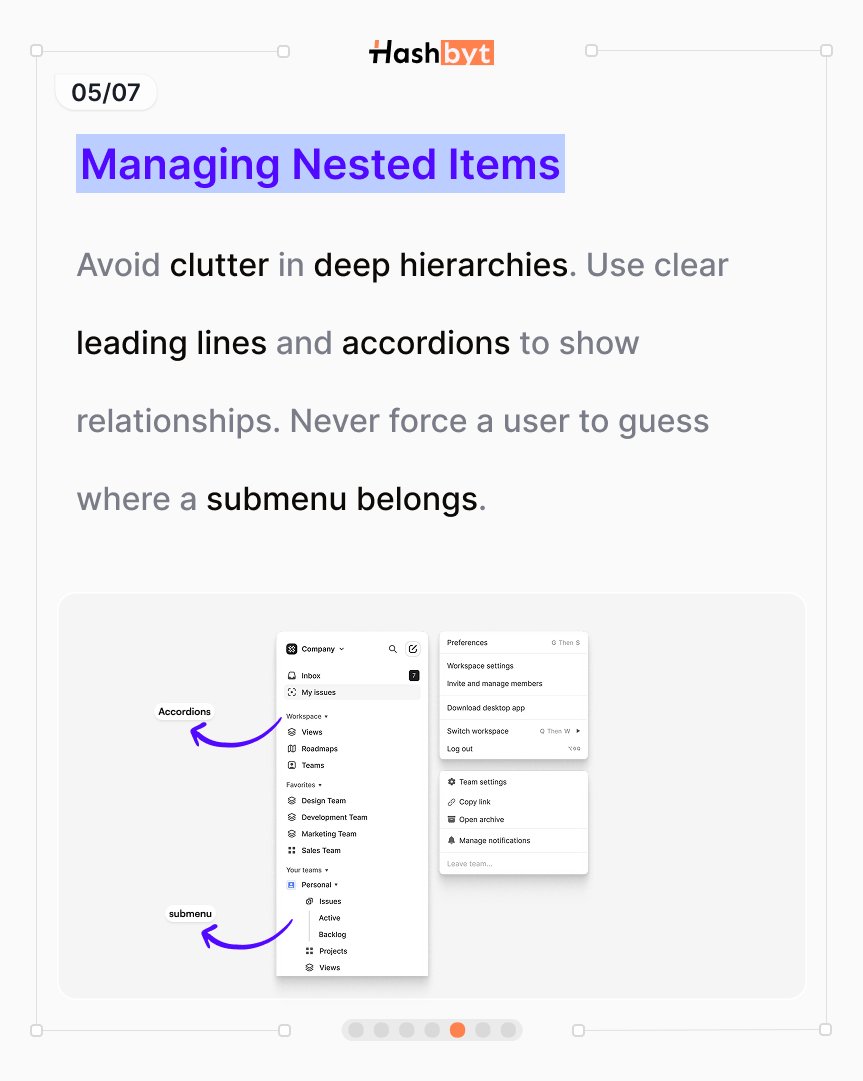863x1081 pixels.
Task: Collapse the Workspace section arrow
Action: 326,716
